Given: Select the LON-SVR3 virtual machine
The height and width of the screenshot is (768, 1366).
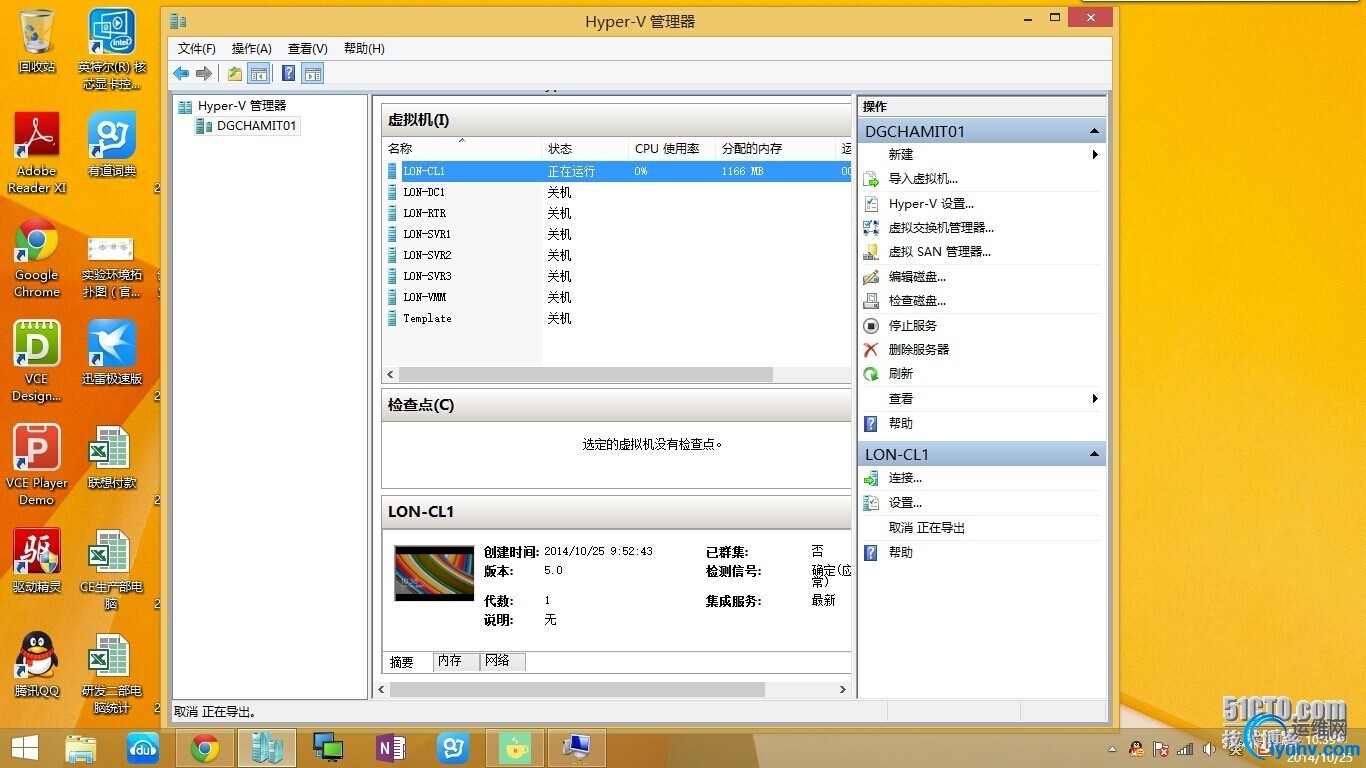Looking at the screenshot, I should click(427, 276).
